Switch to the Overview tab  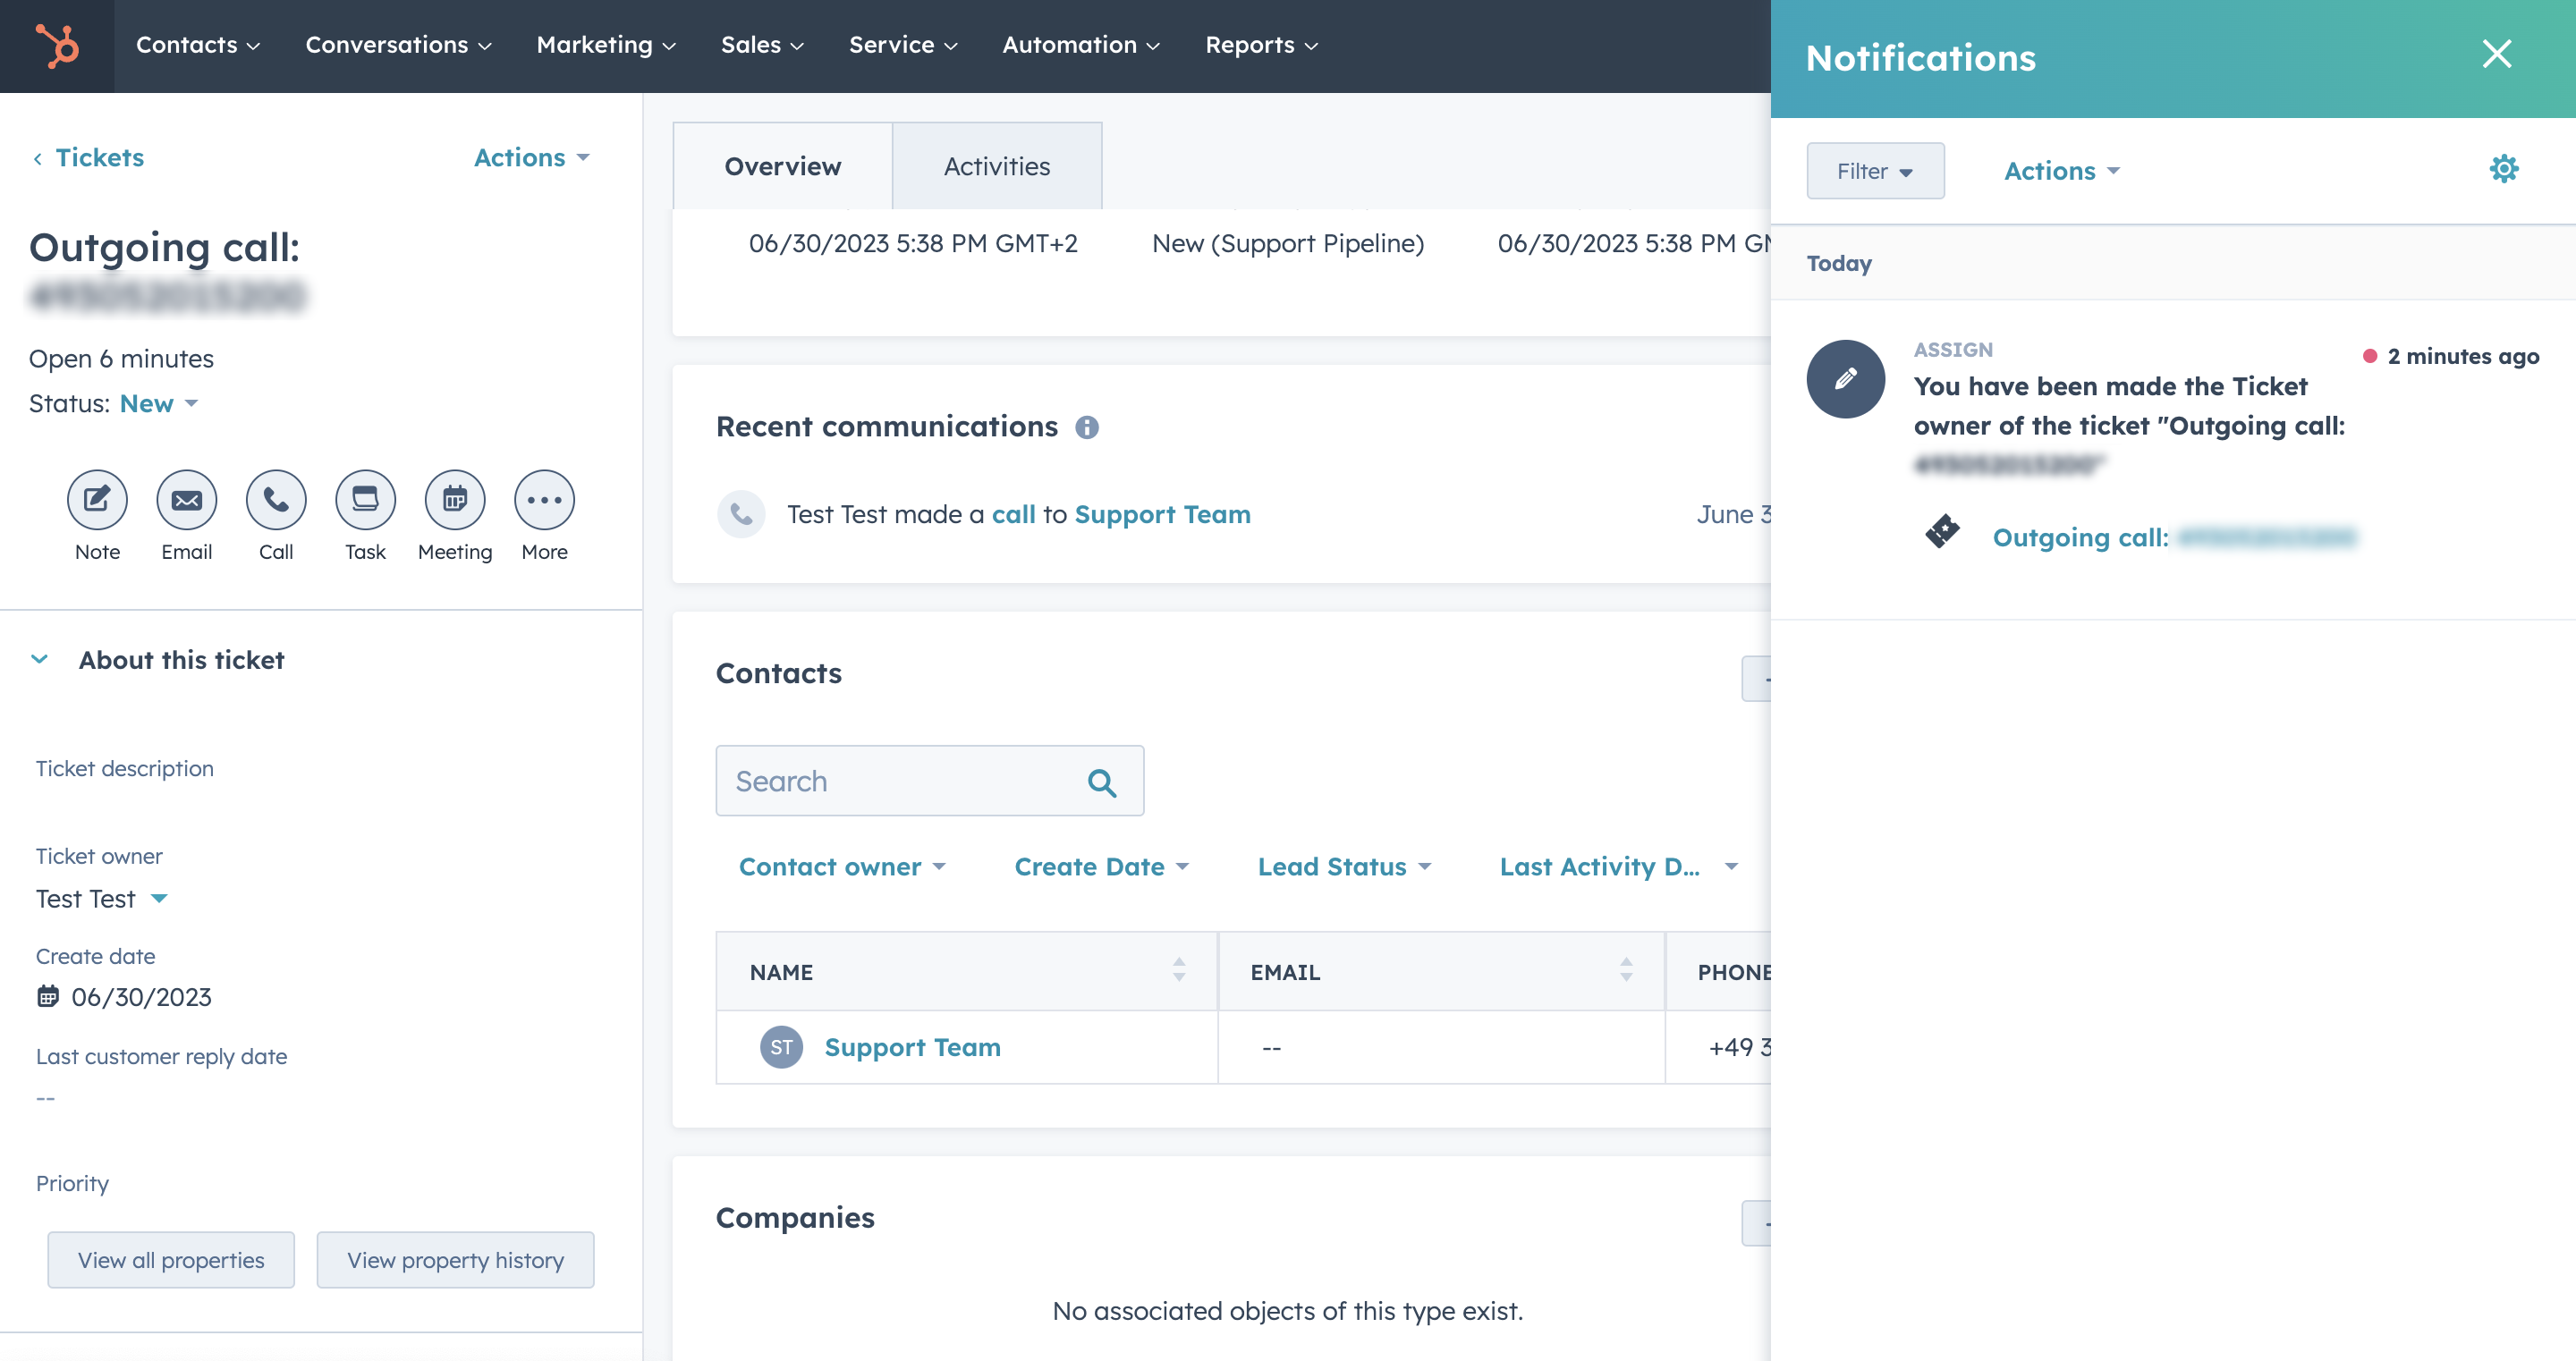pyautogui.click(x=782, y=167)
